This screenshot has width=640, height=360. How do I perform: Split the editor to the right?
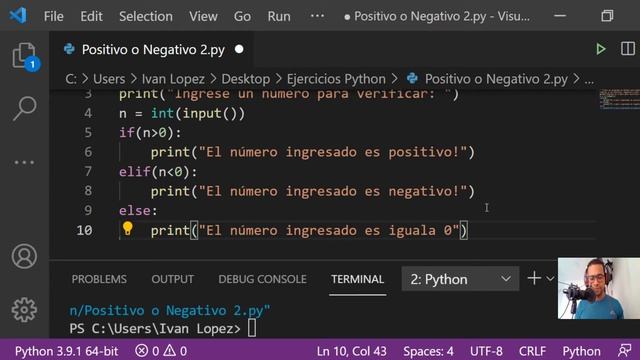(x=628, y=49)
